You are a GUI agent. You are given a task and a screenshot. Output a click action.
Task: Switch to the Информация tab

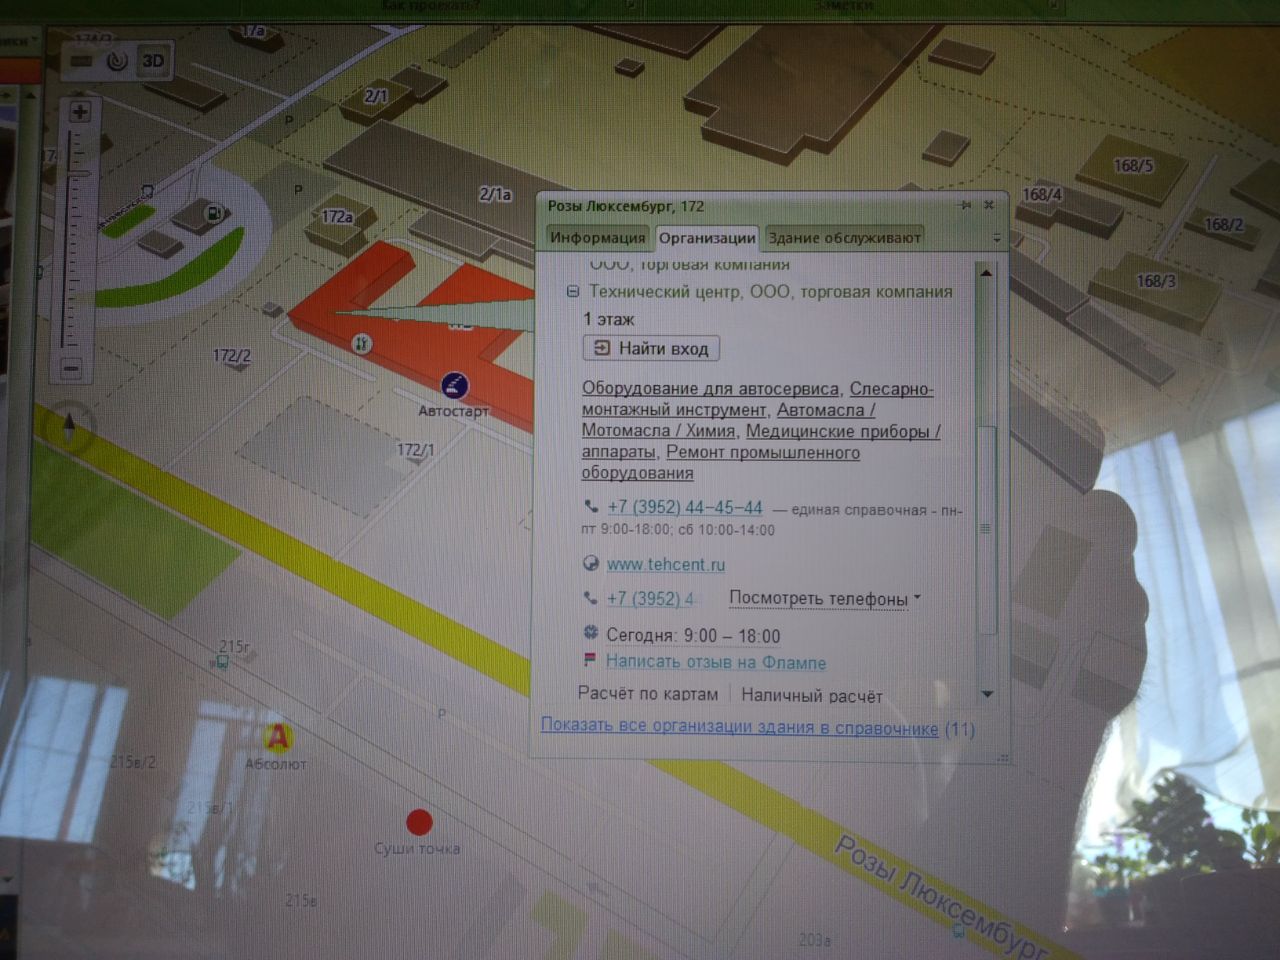tap(597, 238)
